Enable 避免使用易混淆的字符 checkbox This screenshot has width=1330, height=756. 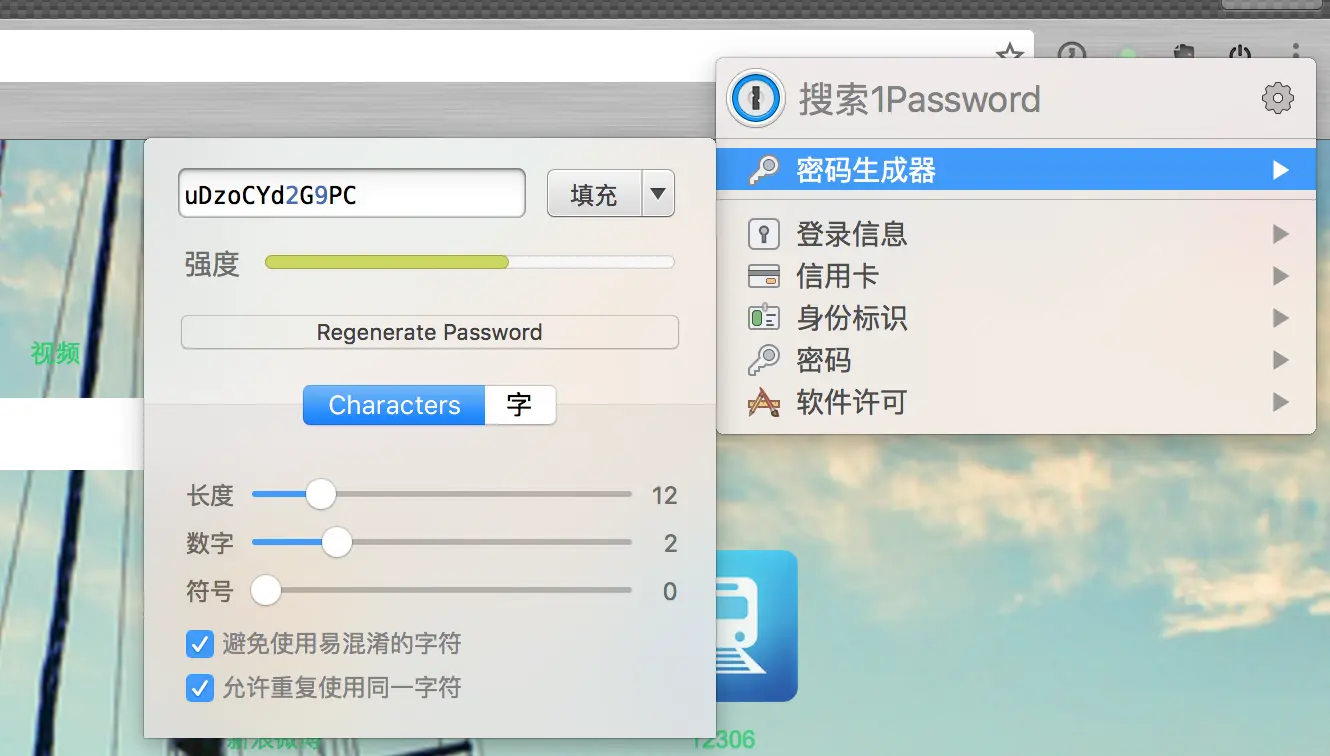coord(200,643)
